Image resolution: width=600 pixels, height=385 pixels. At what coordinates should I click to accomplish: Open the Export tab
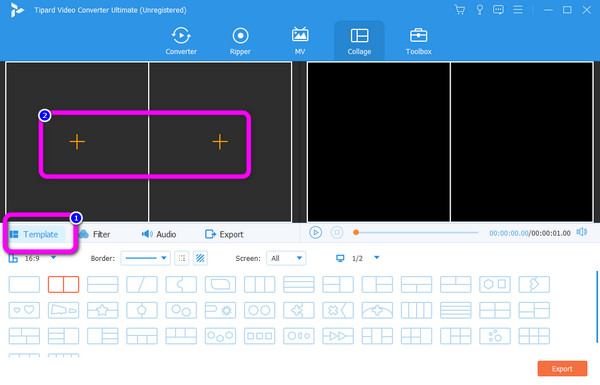point(224,234)
